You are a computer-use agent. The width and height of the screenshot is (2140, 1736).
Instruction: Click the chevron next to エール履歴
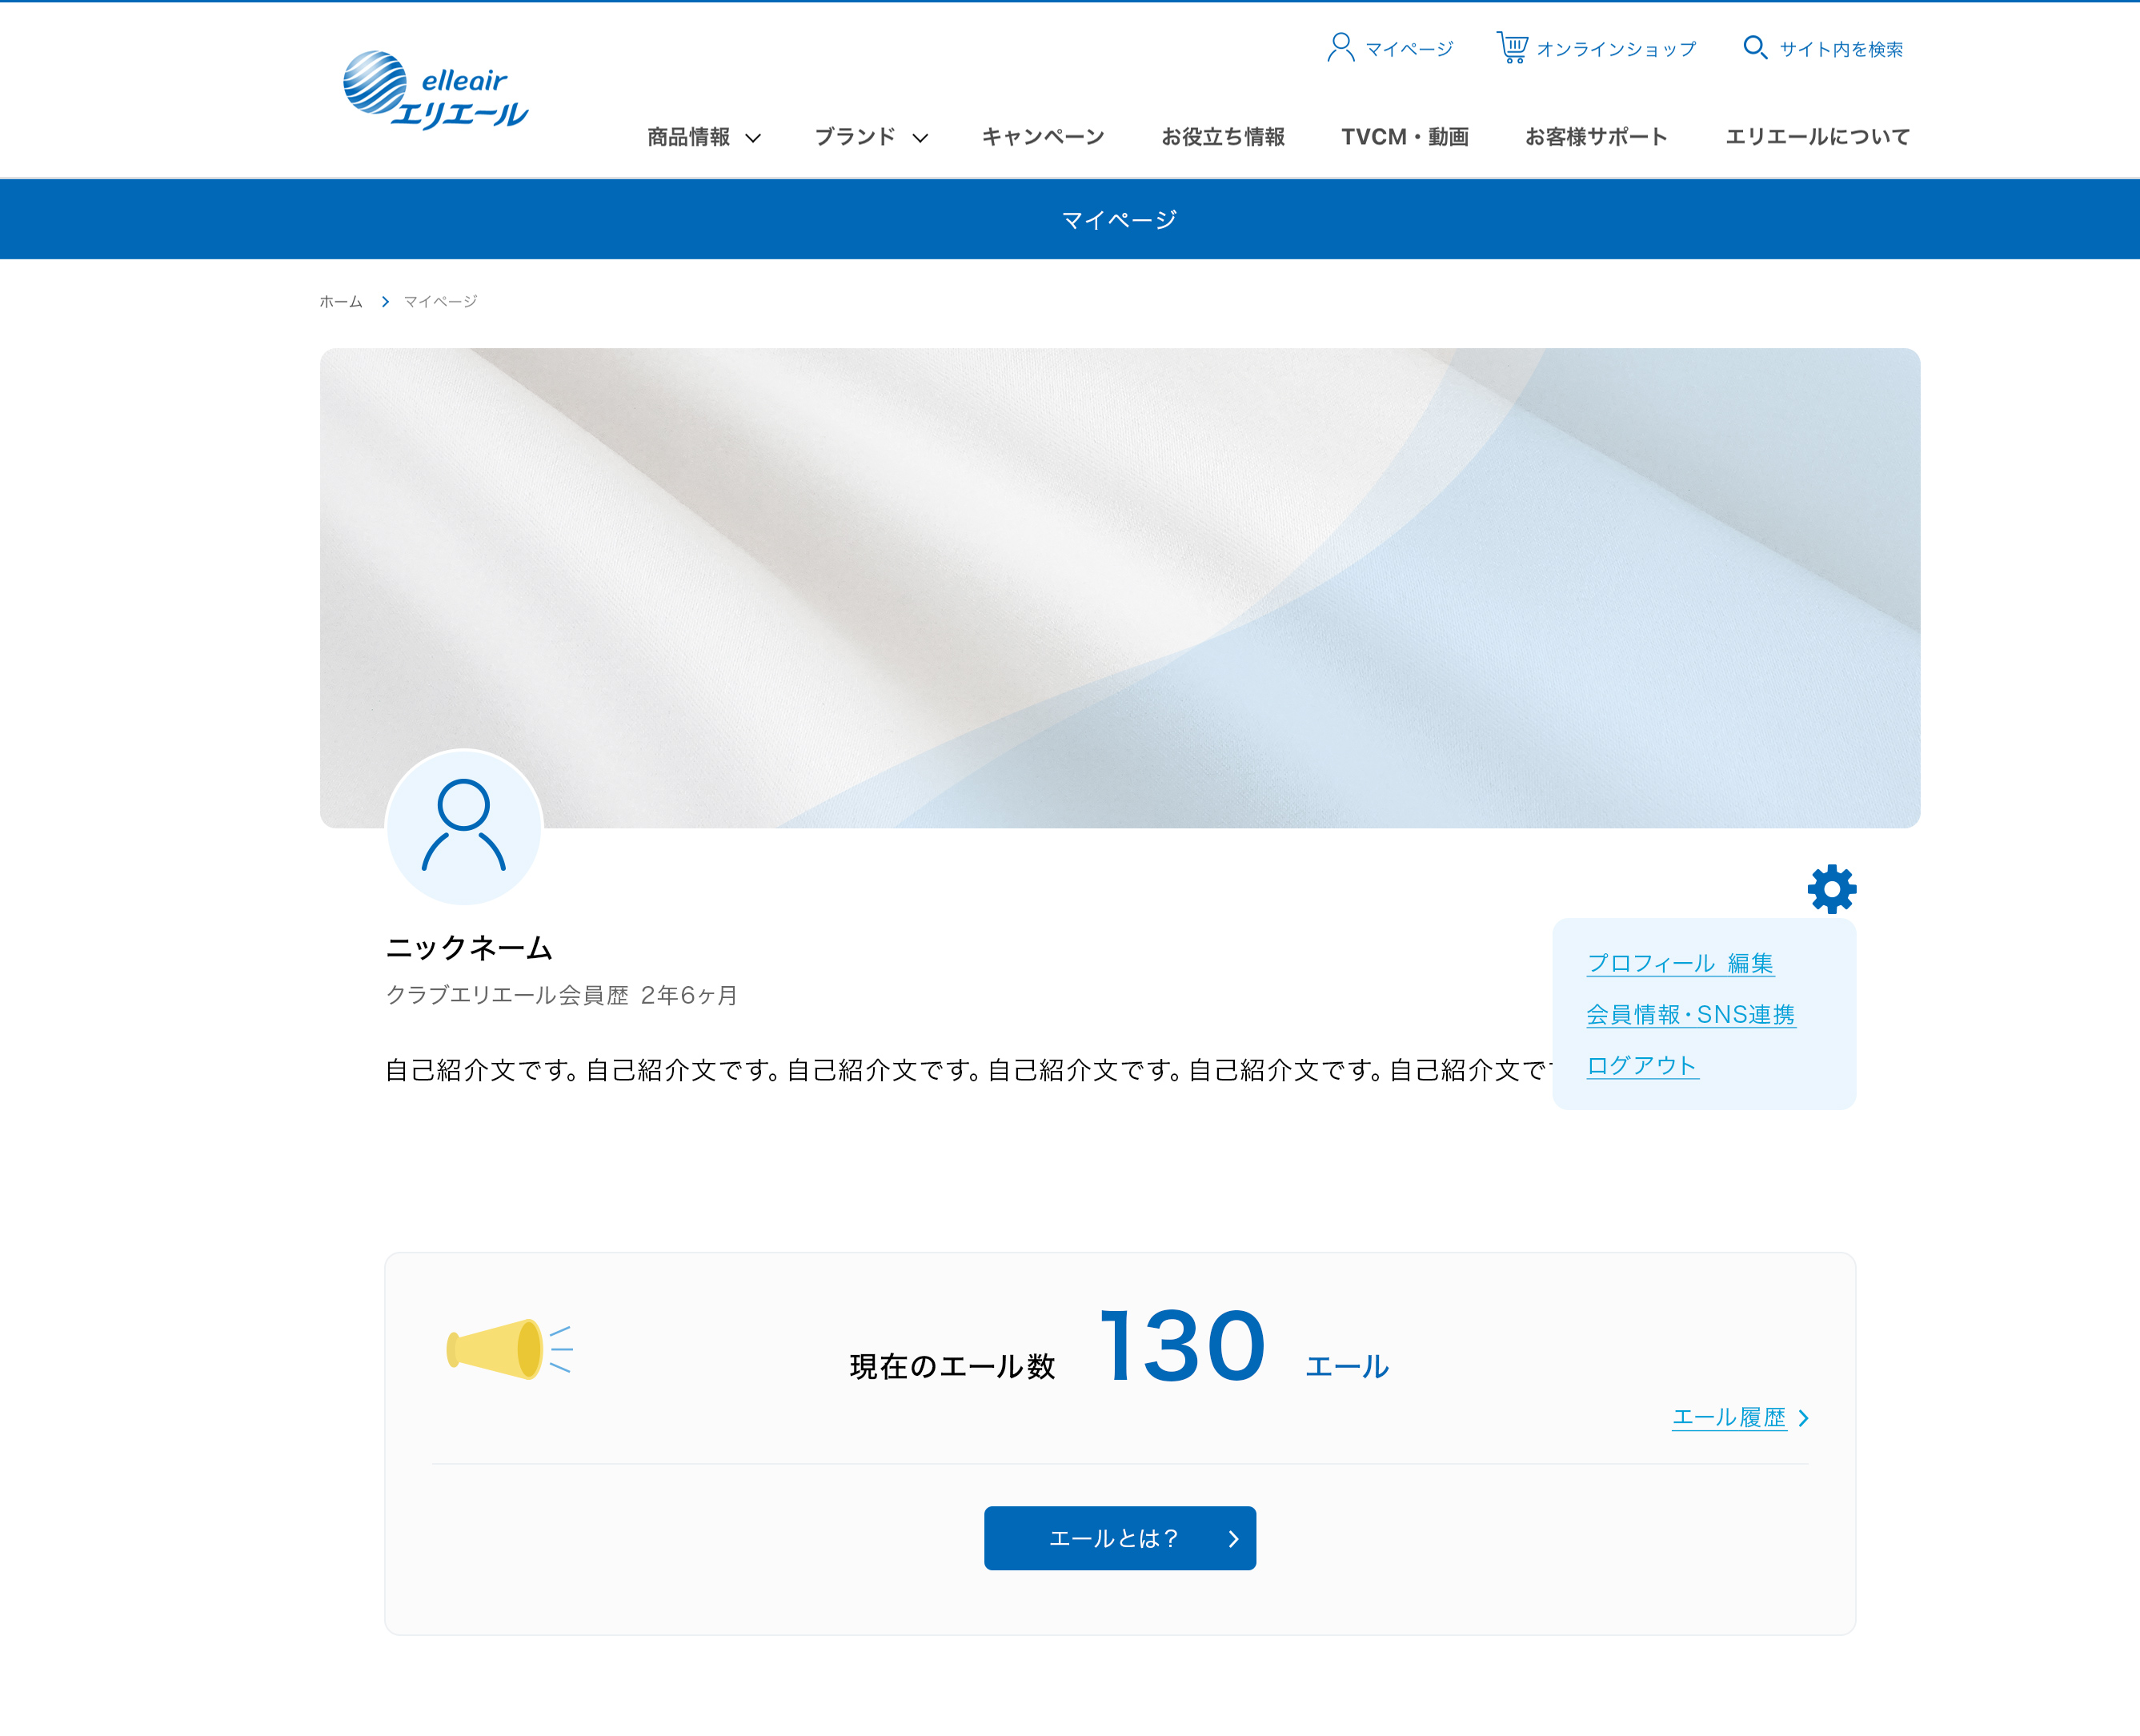1805,1417
